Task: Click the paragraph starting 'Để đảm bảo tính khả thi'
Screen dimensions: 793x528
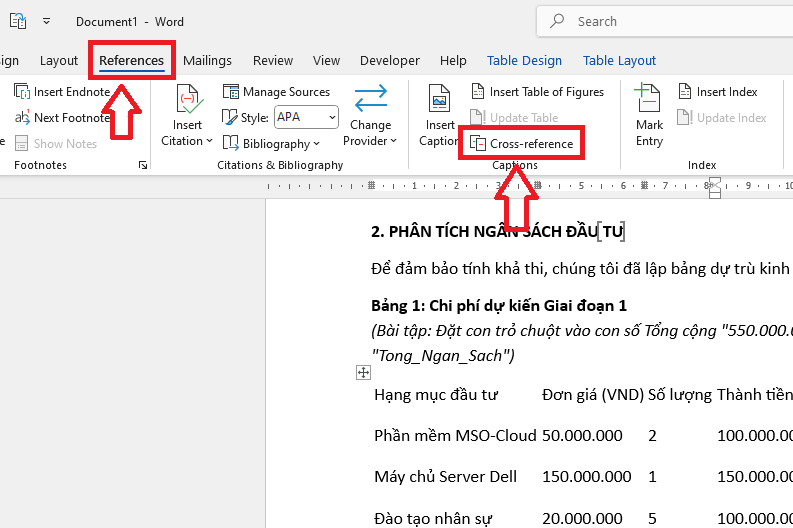Action: pyautogui.click(x=582, y=268)
